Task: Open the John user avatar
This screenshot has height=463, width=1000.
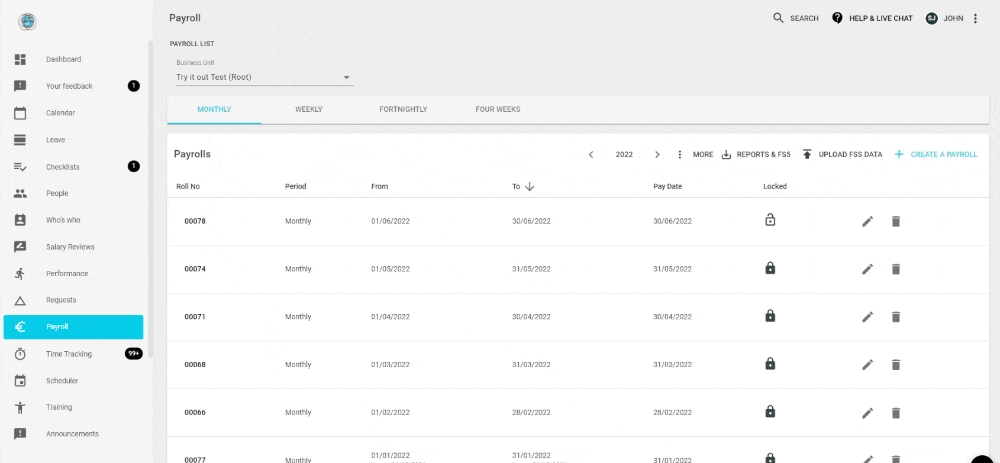Action: pos(932,18)
